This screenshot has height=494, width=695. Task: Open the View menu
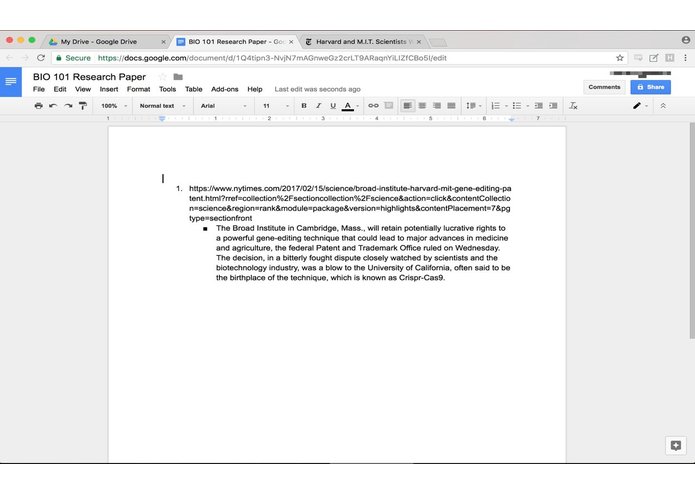pyautogui.click(x=83, y=89)
